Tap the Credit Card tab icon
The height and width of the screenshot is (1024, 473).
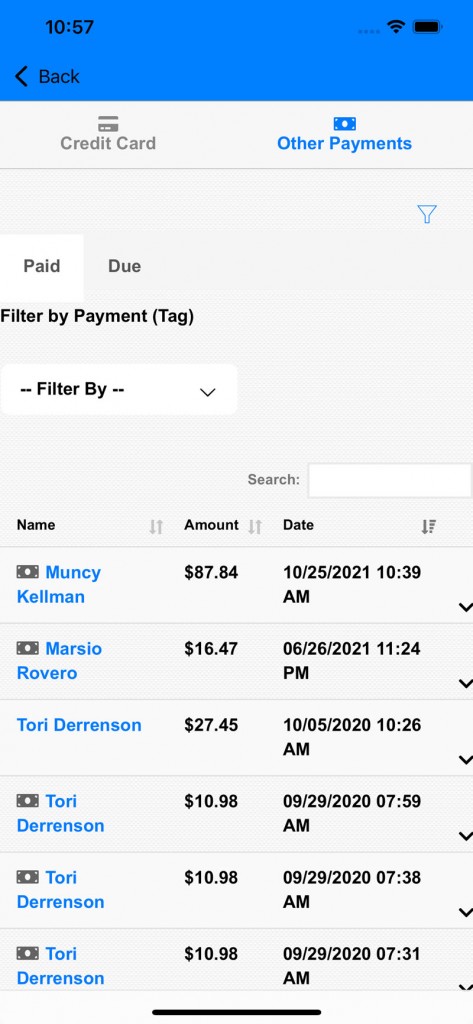click(x=108, y=123)
